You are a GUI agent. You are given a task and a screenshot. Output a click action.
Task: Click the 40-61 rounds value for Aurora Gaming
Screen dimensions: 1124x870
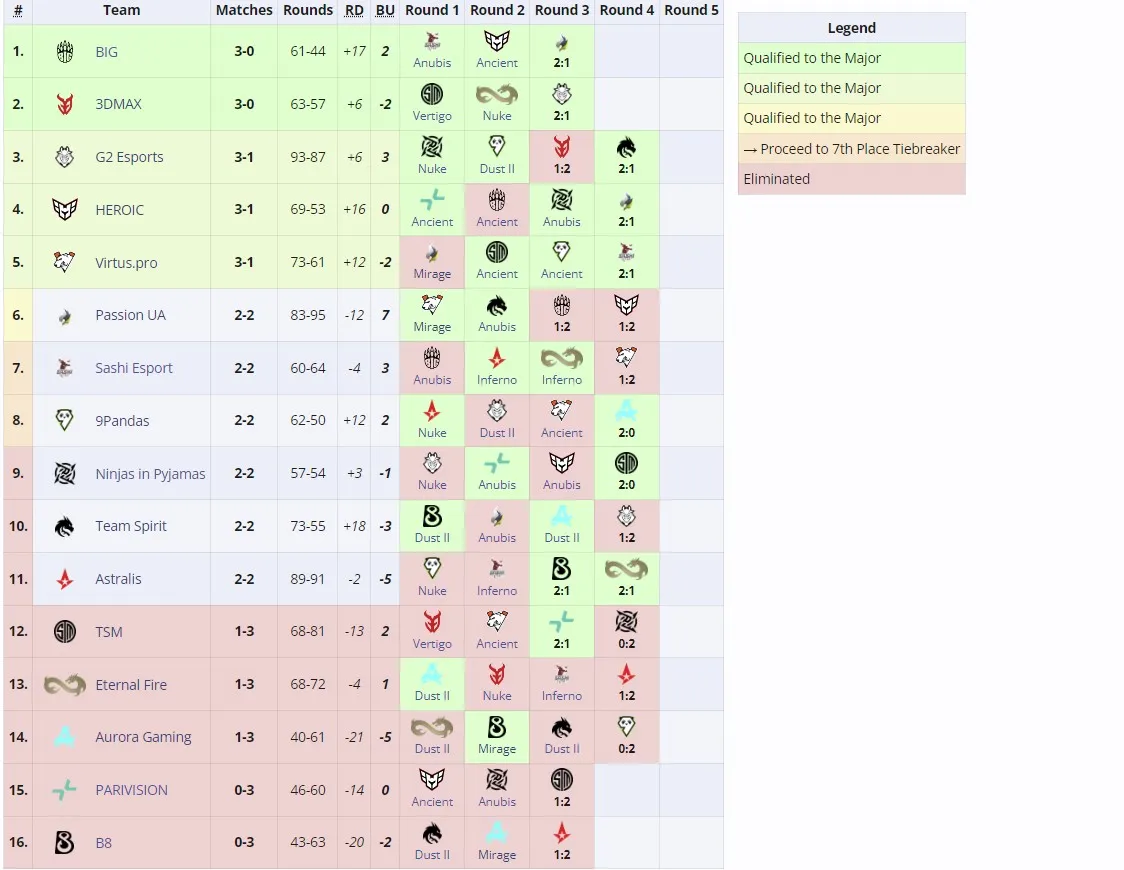click(x=308, y=737)
